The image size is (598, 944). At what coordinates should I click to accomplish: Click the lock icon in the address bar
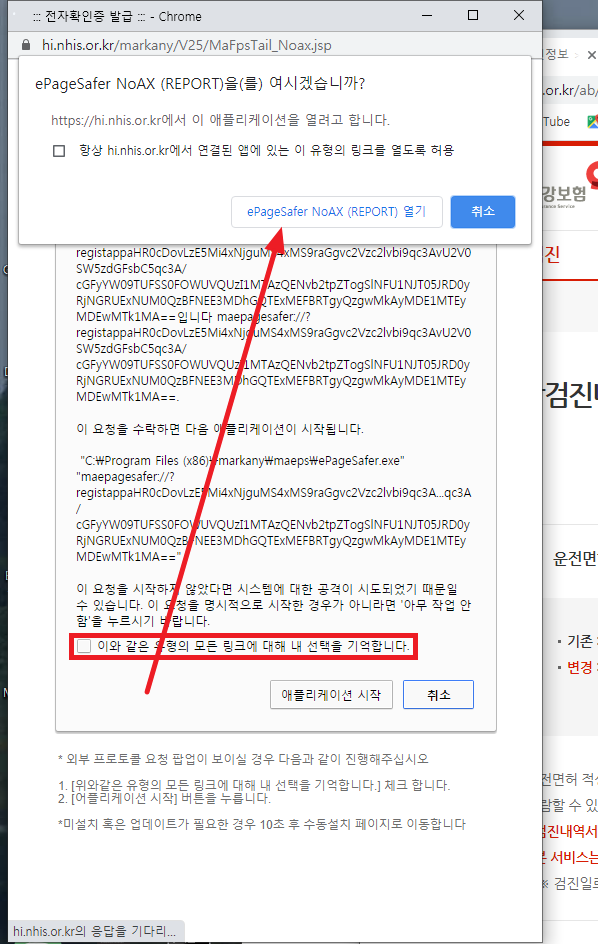(25, 45)
